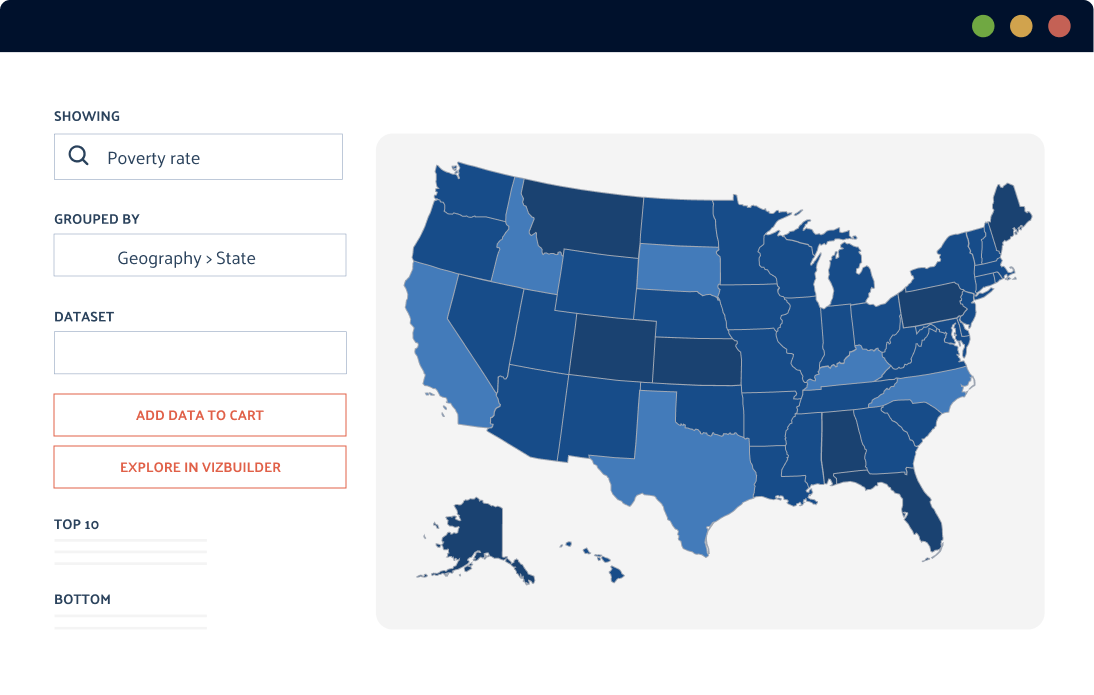Click Add Data to Cart
This screenshot has width=1094, height=695.
199,414
